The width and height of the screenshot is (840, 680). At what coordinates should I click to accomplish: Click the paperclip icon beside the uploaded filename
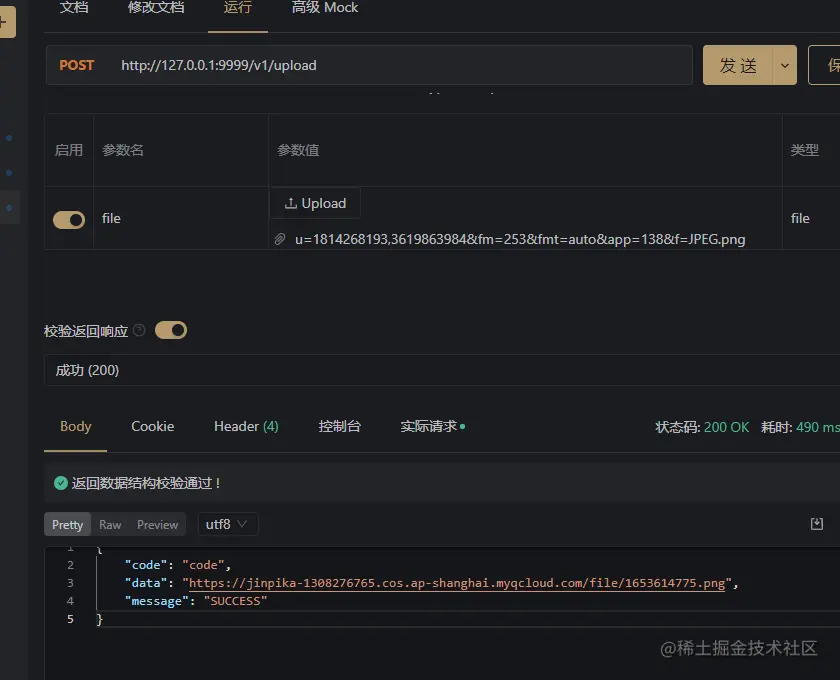coord(280,239)
